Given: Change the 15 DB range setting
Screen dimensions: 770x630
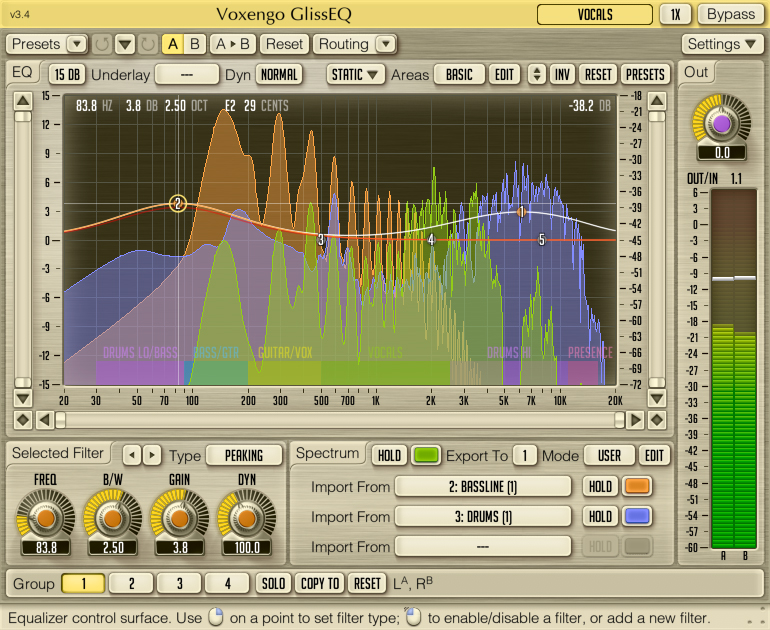Looking at the screenshot, I should pos(67,75).
